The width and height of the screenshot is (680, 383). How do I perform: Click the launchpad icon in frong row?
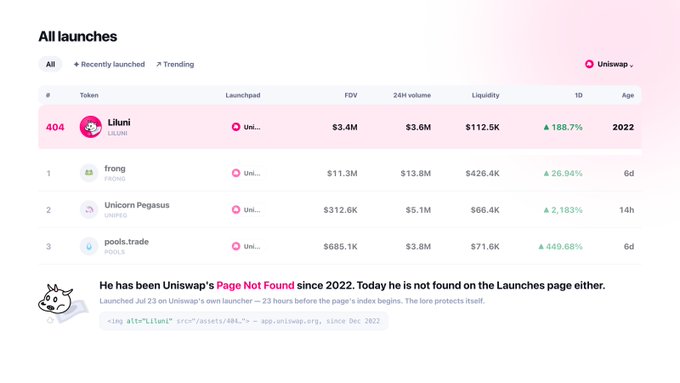tap(236, 173)
